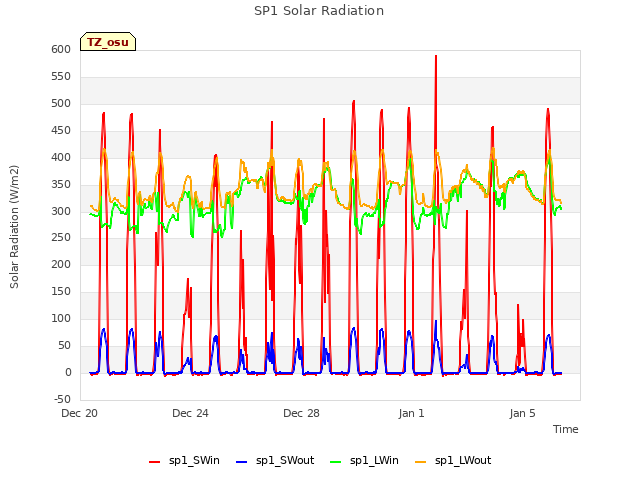Click the Time axis label
The width and height of the screenshot is (640, 480).
click(x=565, y=429)
